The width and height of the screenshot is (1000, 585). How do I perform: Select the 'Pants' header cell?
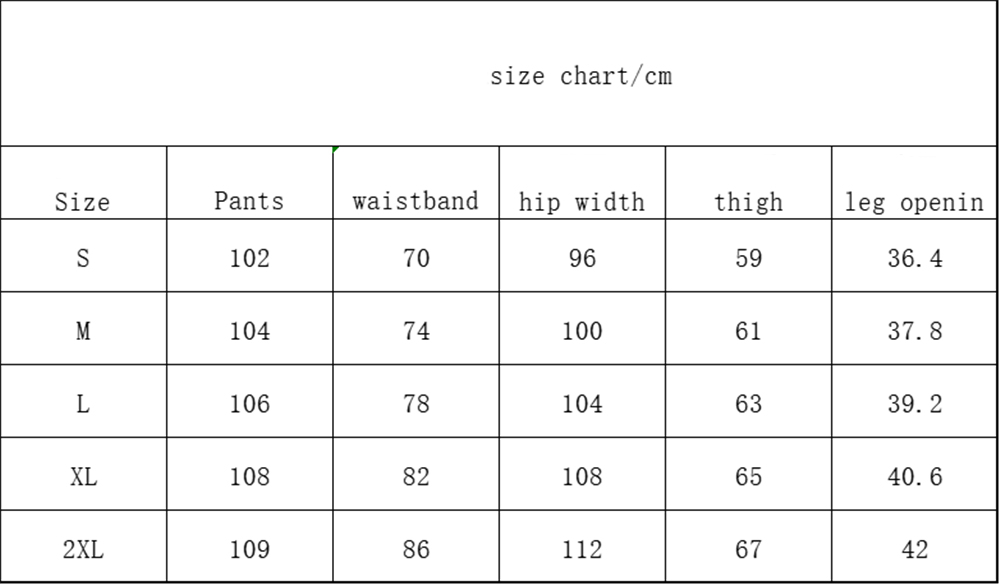coord(249,201)
